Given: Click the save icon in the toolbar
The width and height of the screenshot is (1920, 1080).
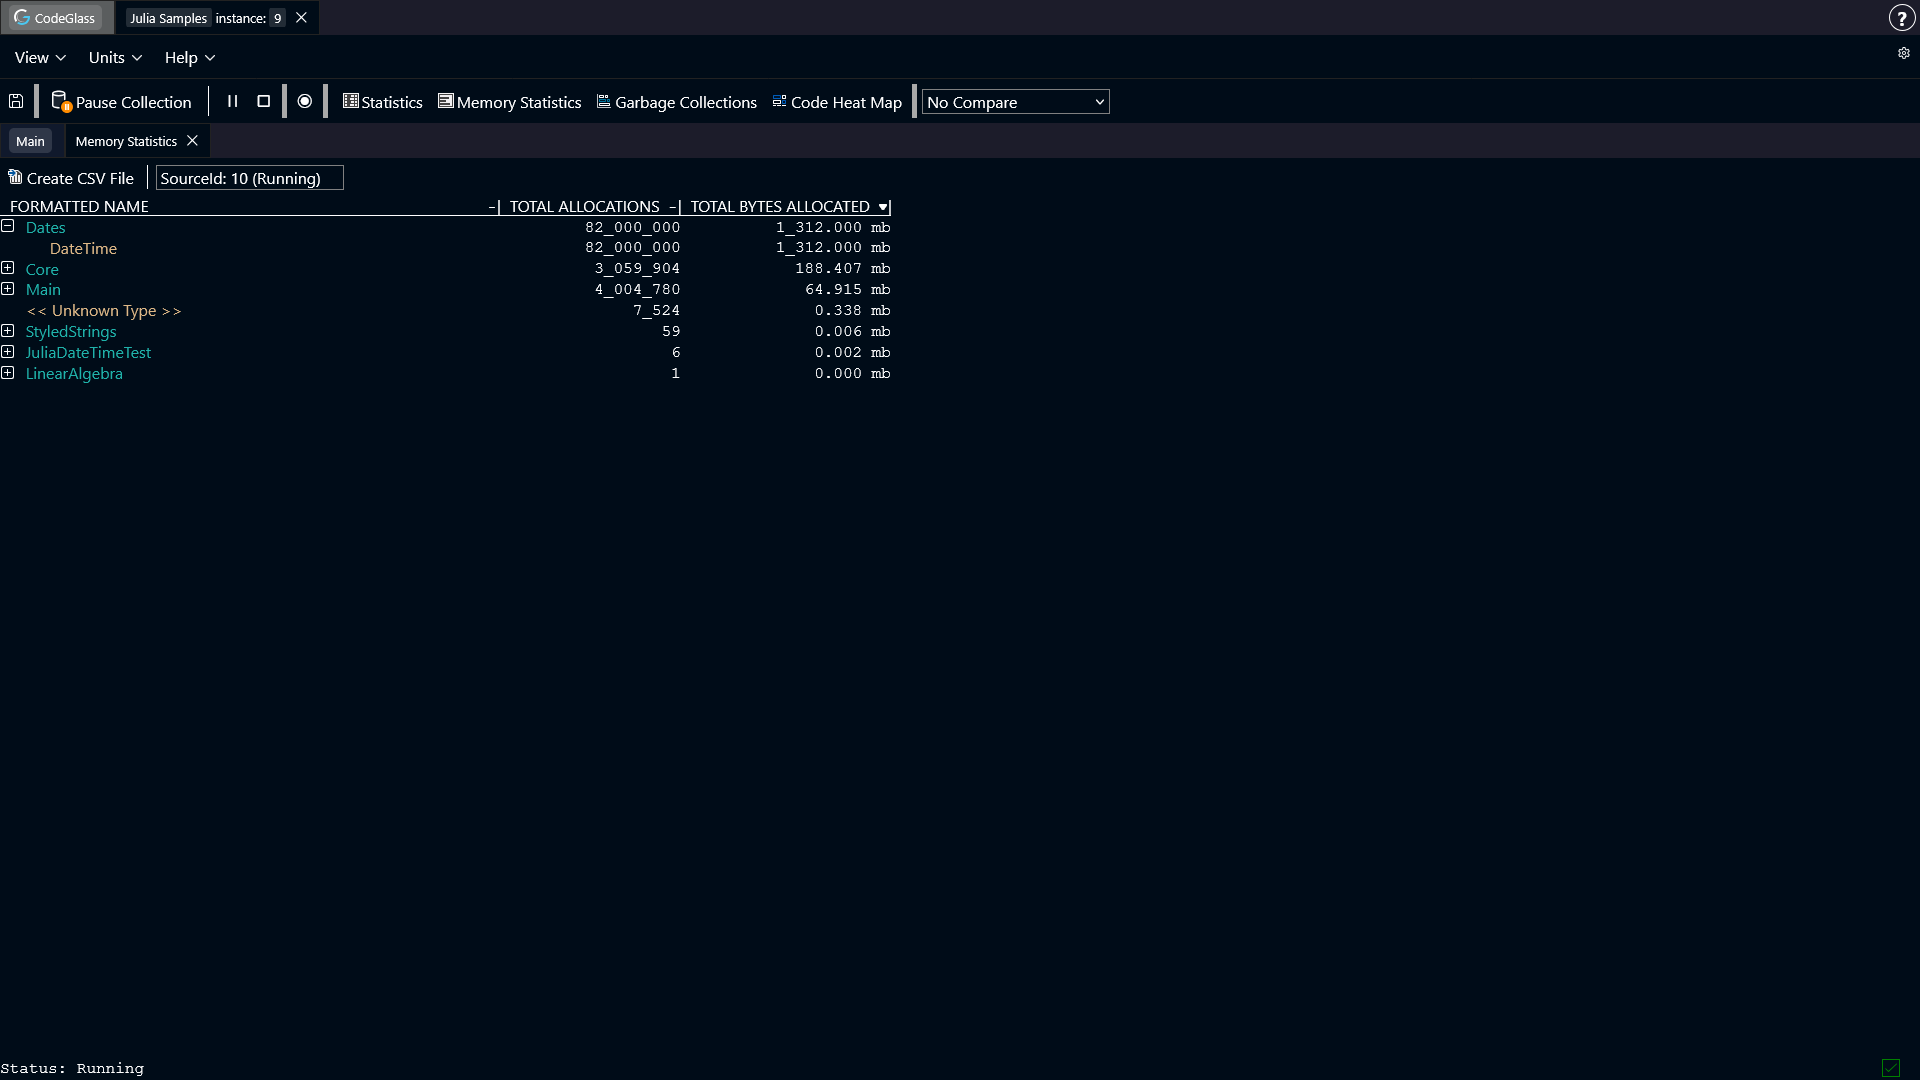Looking at the screenshot, I should tap(16, 101).
